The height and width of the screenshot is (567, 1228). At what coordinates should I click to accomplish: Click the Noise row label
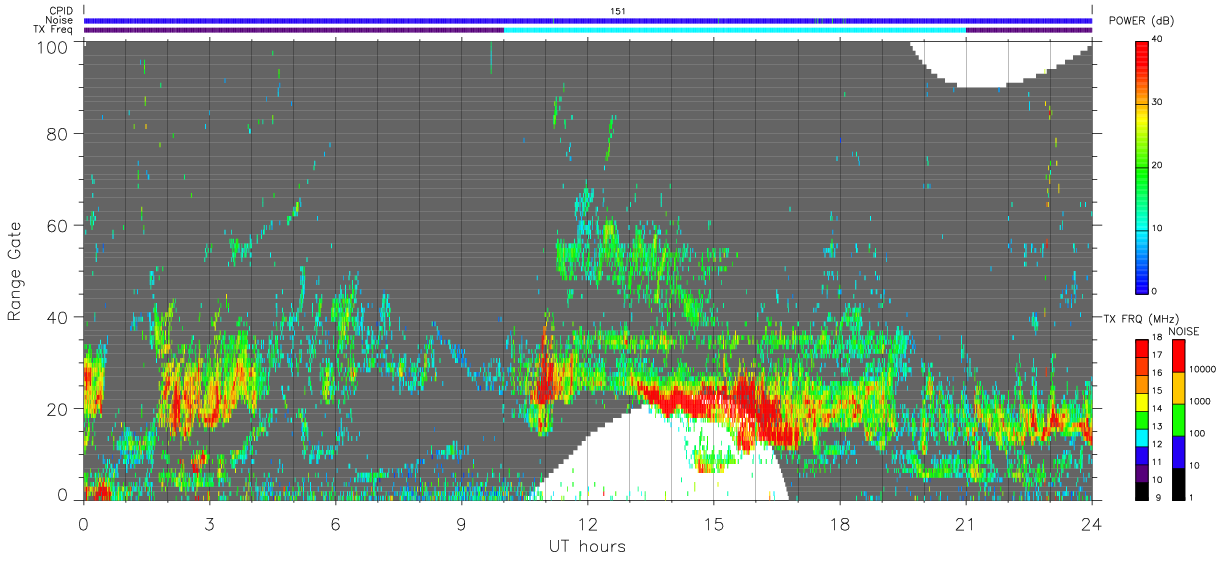tap(60, 20)
